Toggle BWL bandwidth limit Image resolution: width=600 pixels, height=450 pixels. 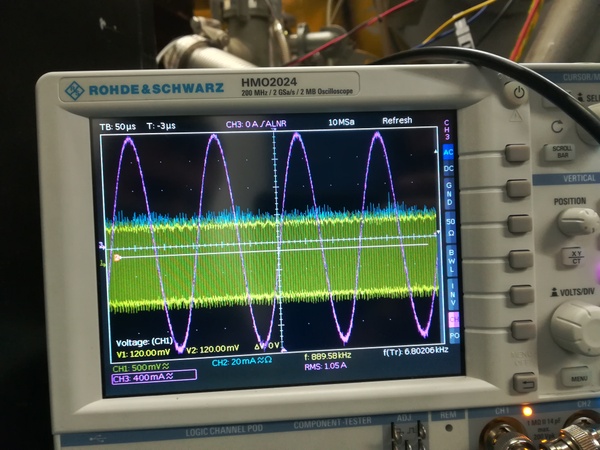(x=452, y=261)
